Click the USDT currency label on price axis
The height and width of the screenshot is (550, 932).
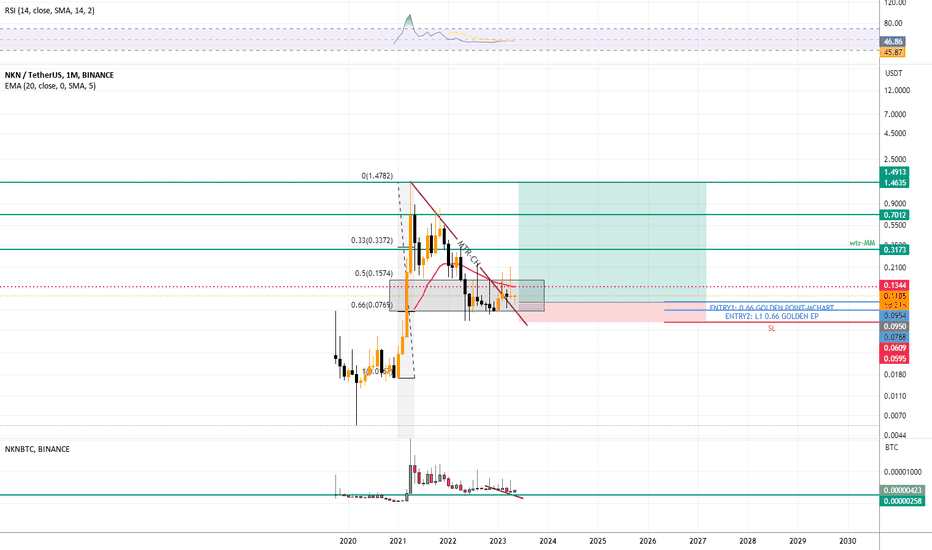(x=893, y=73)
